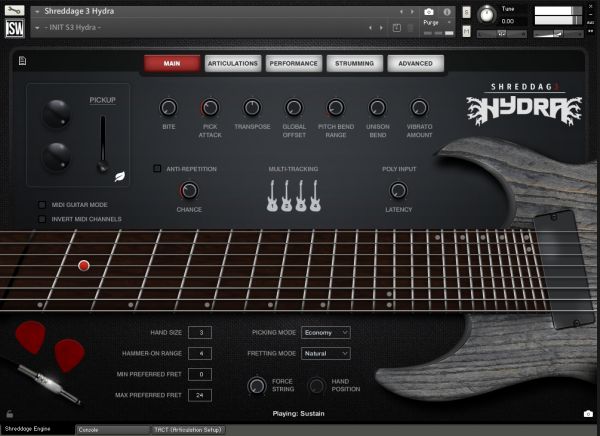Click the Max Preferred Fret value field
The width and height of the screenshot is (600, 436).
[x=200, y=395]
